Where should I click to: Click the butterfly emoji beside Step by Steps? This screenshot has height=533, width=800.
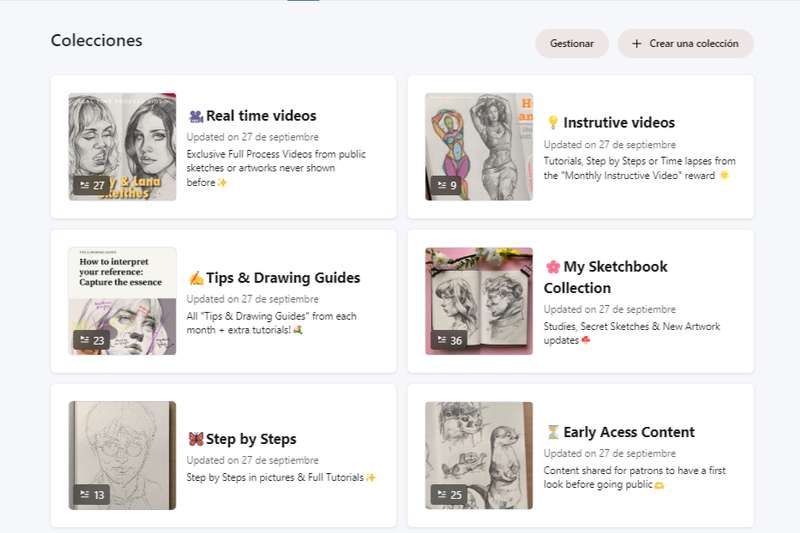[x=196, y=439]
